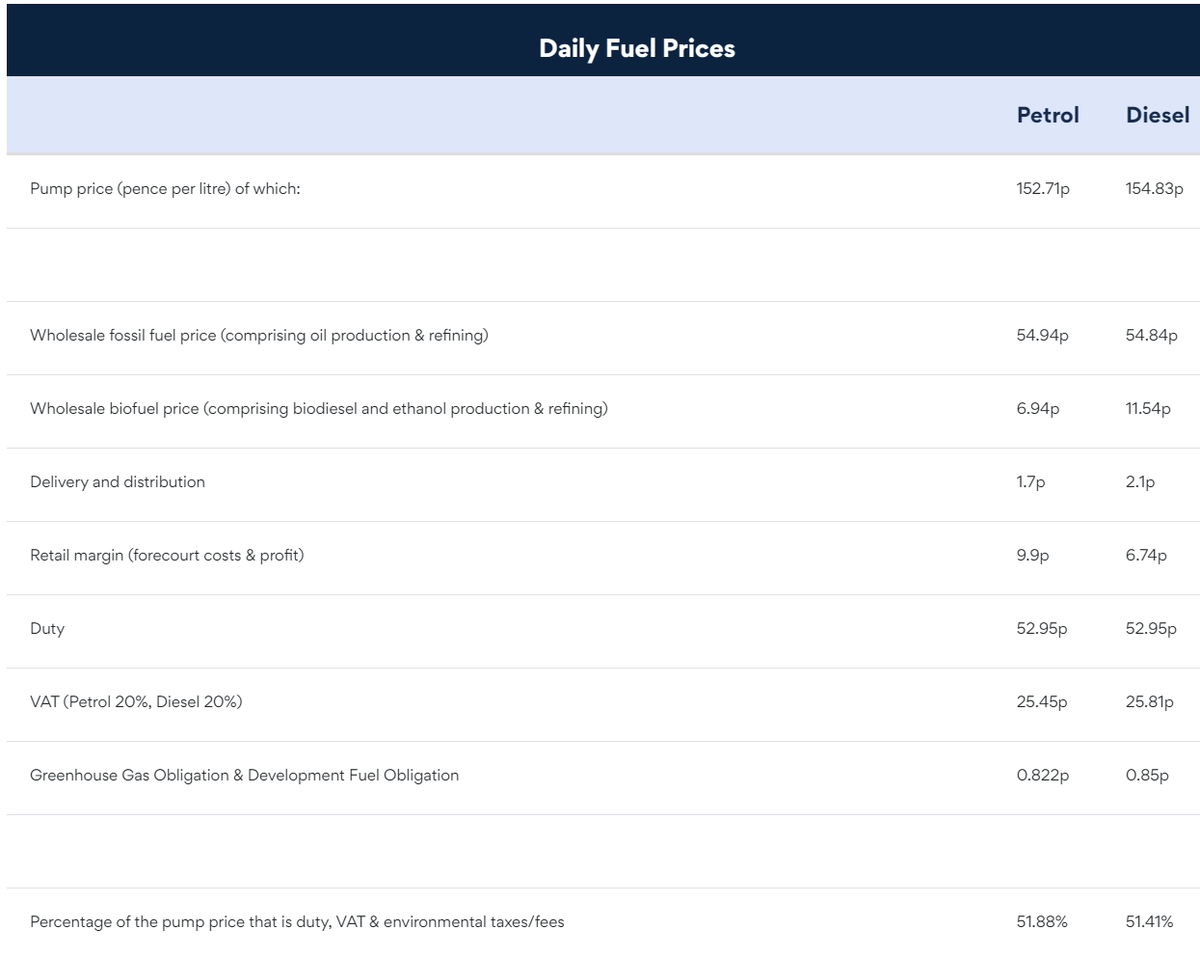Select petrol VAT value 25.45p
The image size is (1200, 957).
point(1041,702)
